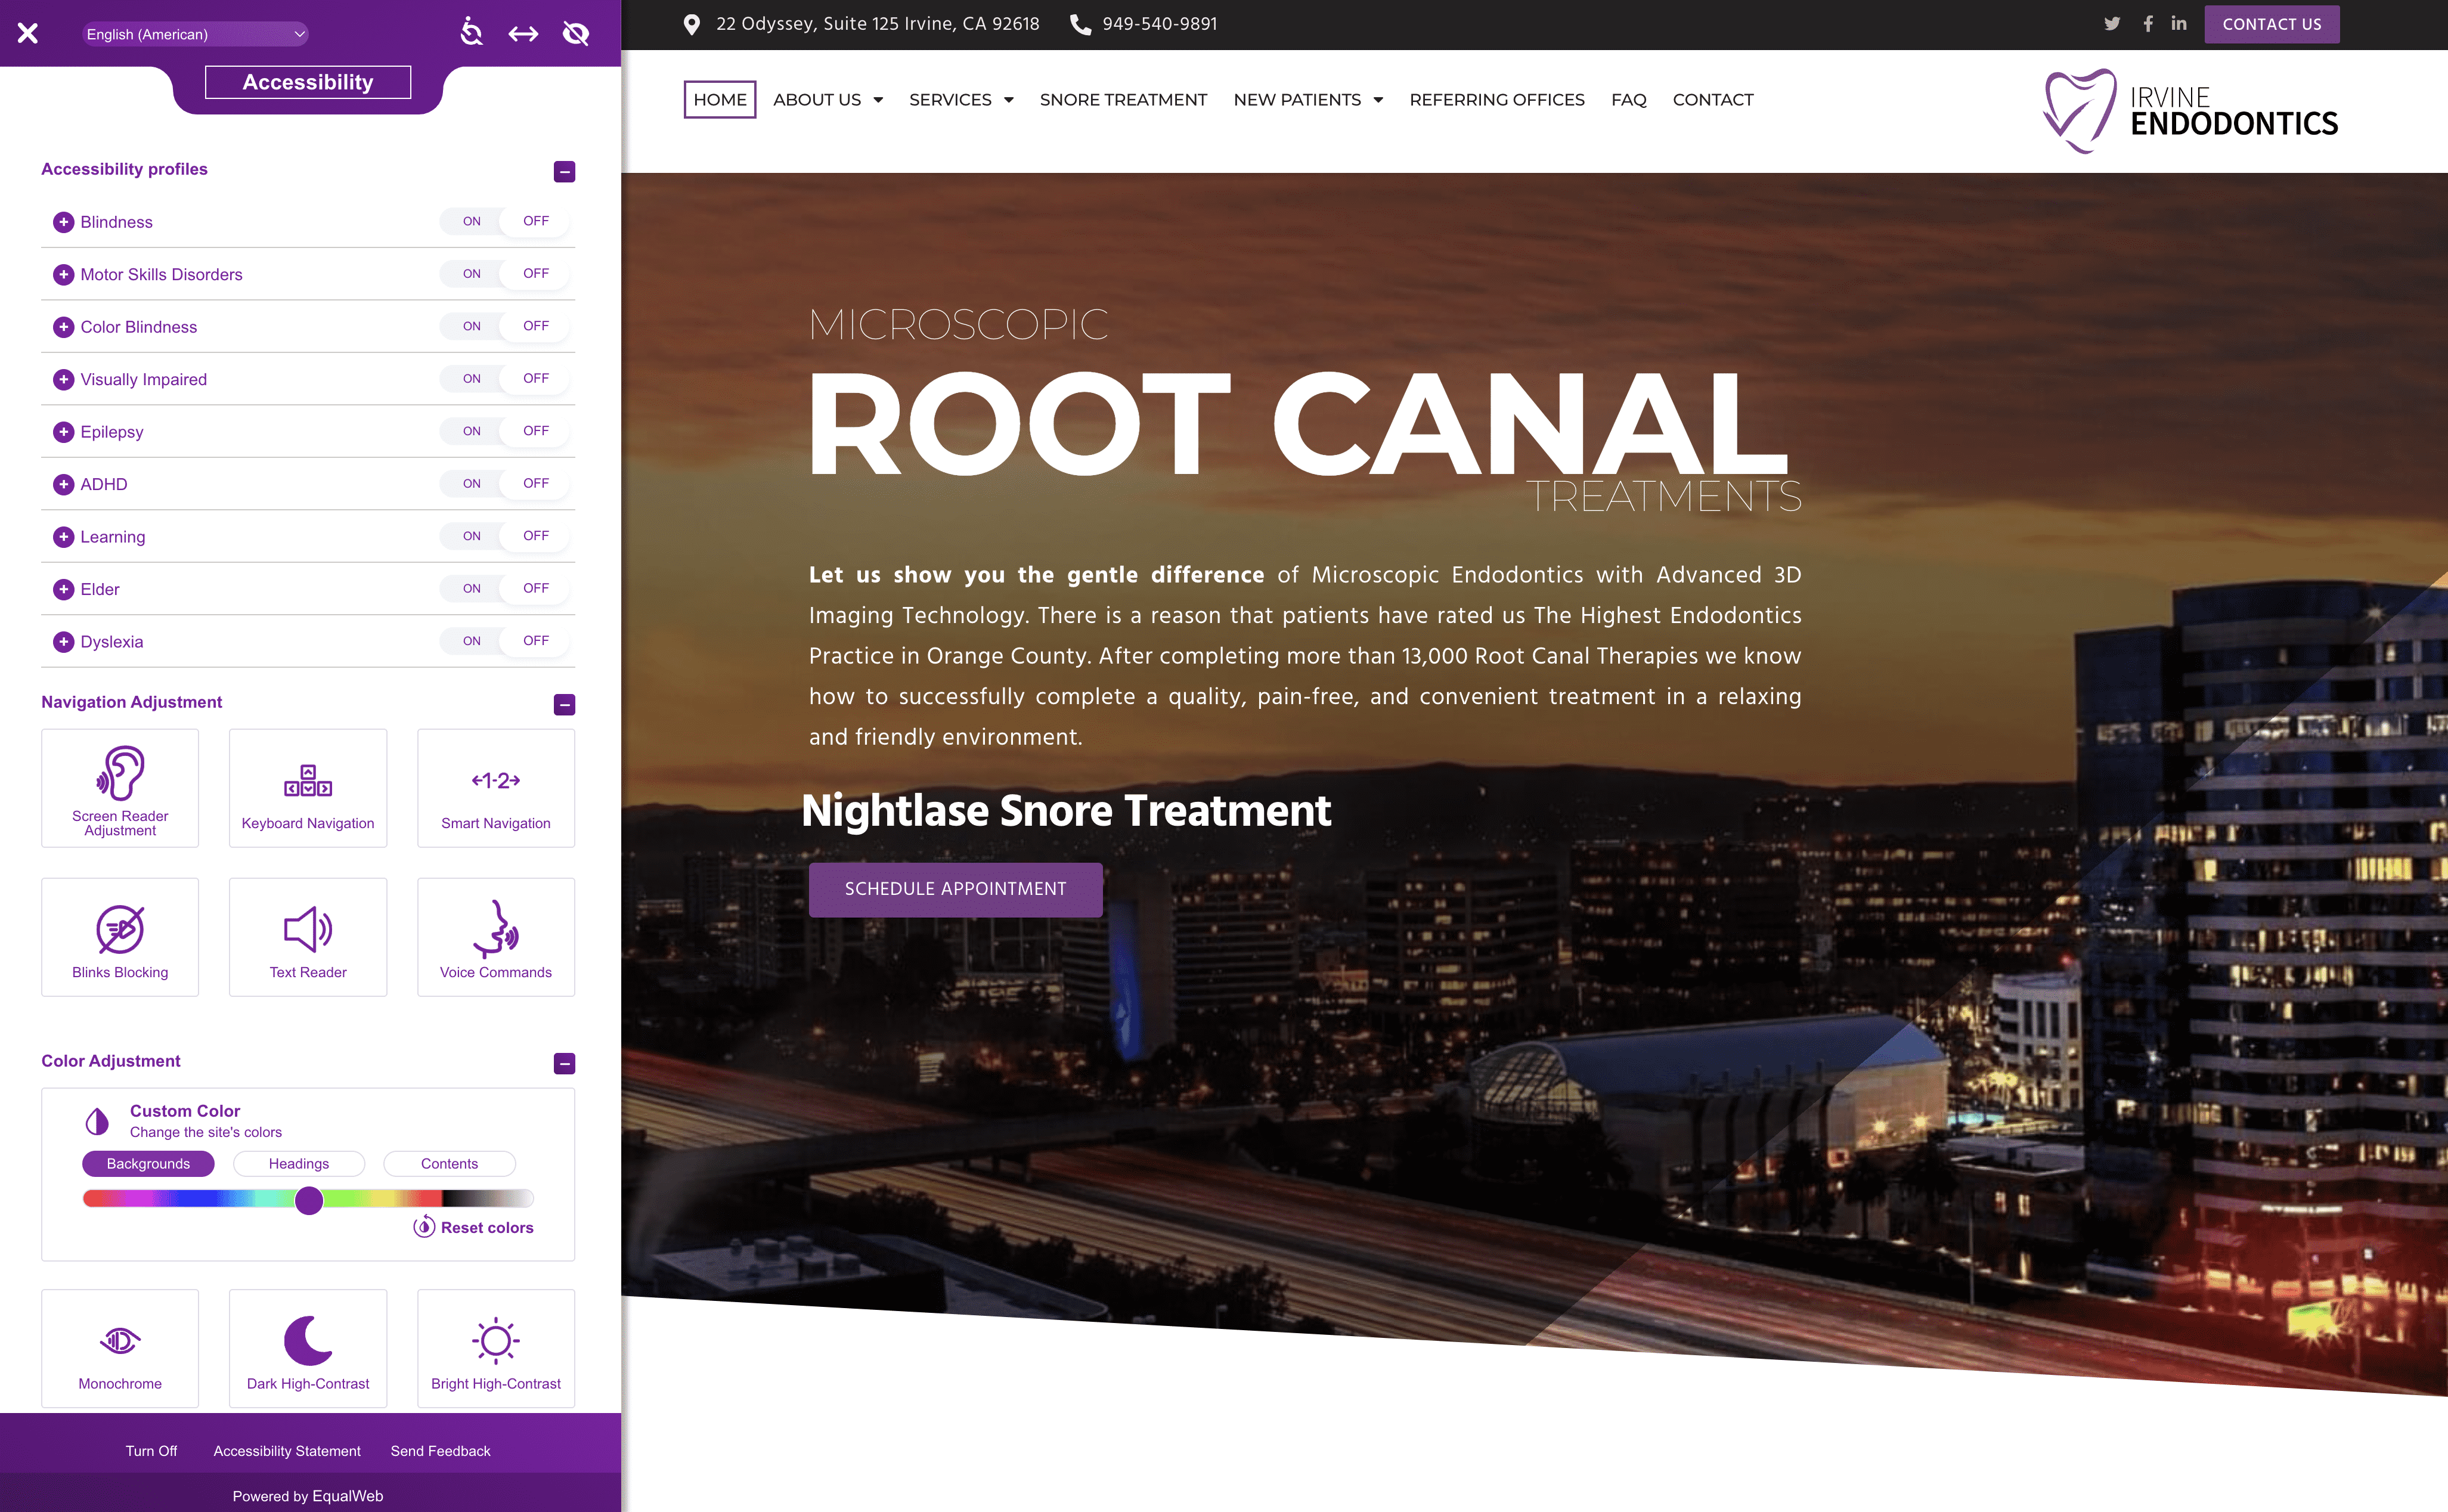
Task: Expand Color Blindness profile plus icon
Action: pos(64,327)
